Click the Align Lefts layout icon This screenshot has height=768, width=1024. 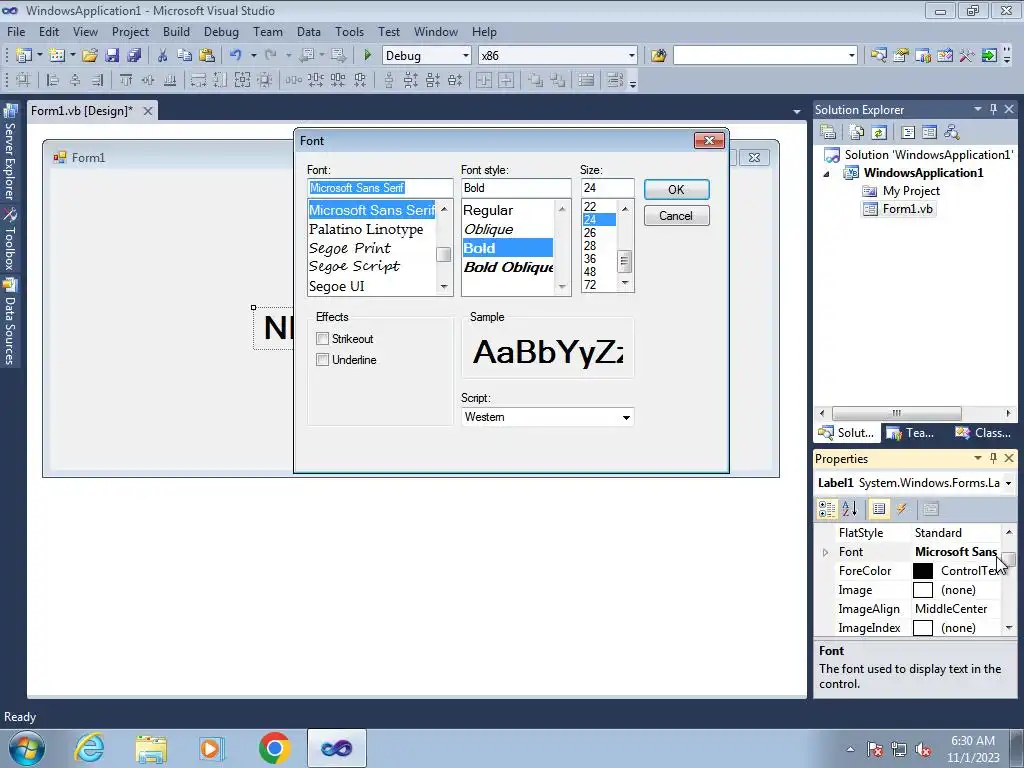(54, 80)
